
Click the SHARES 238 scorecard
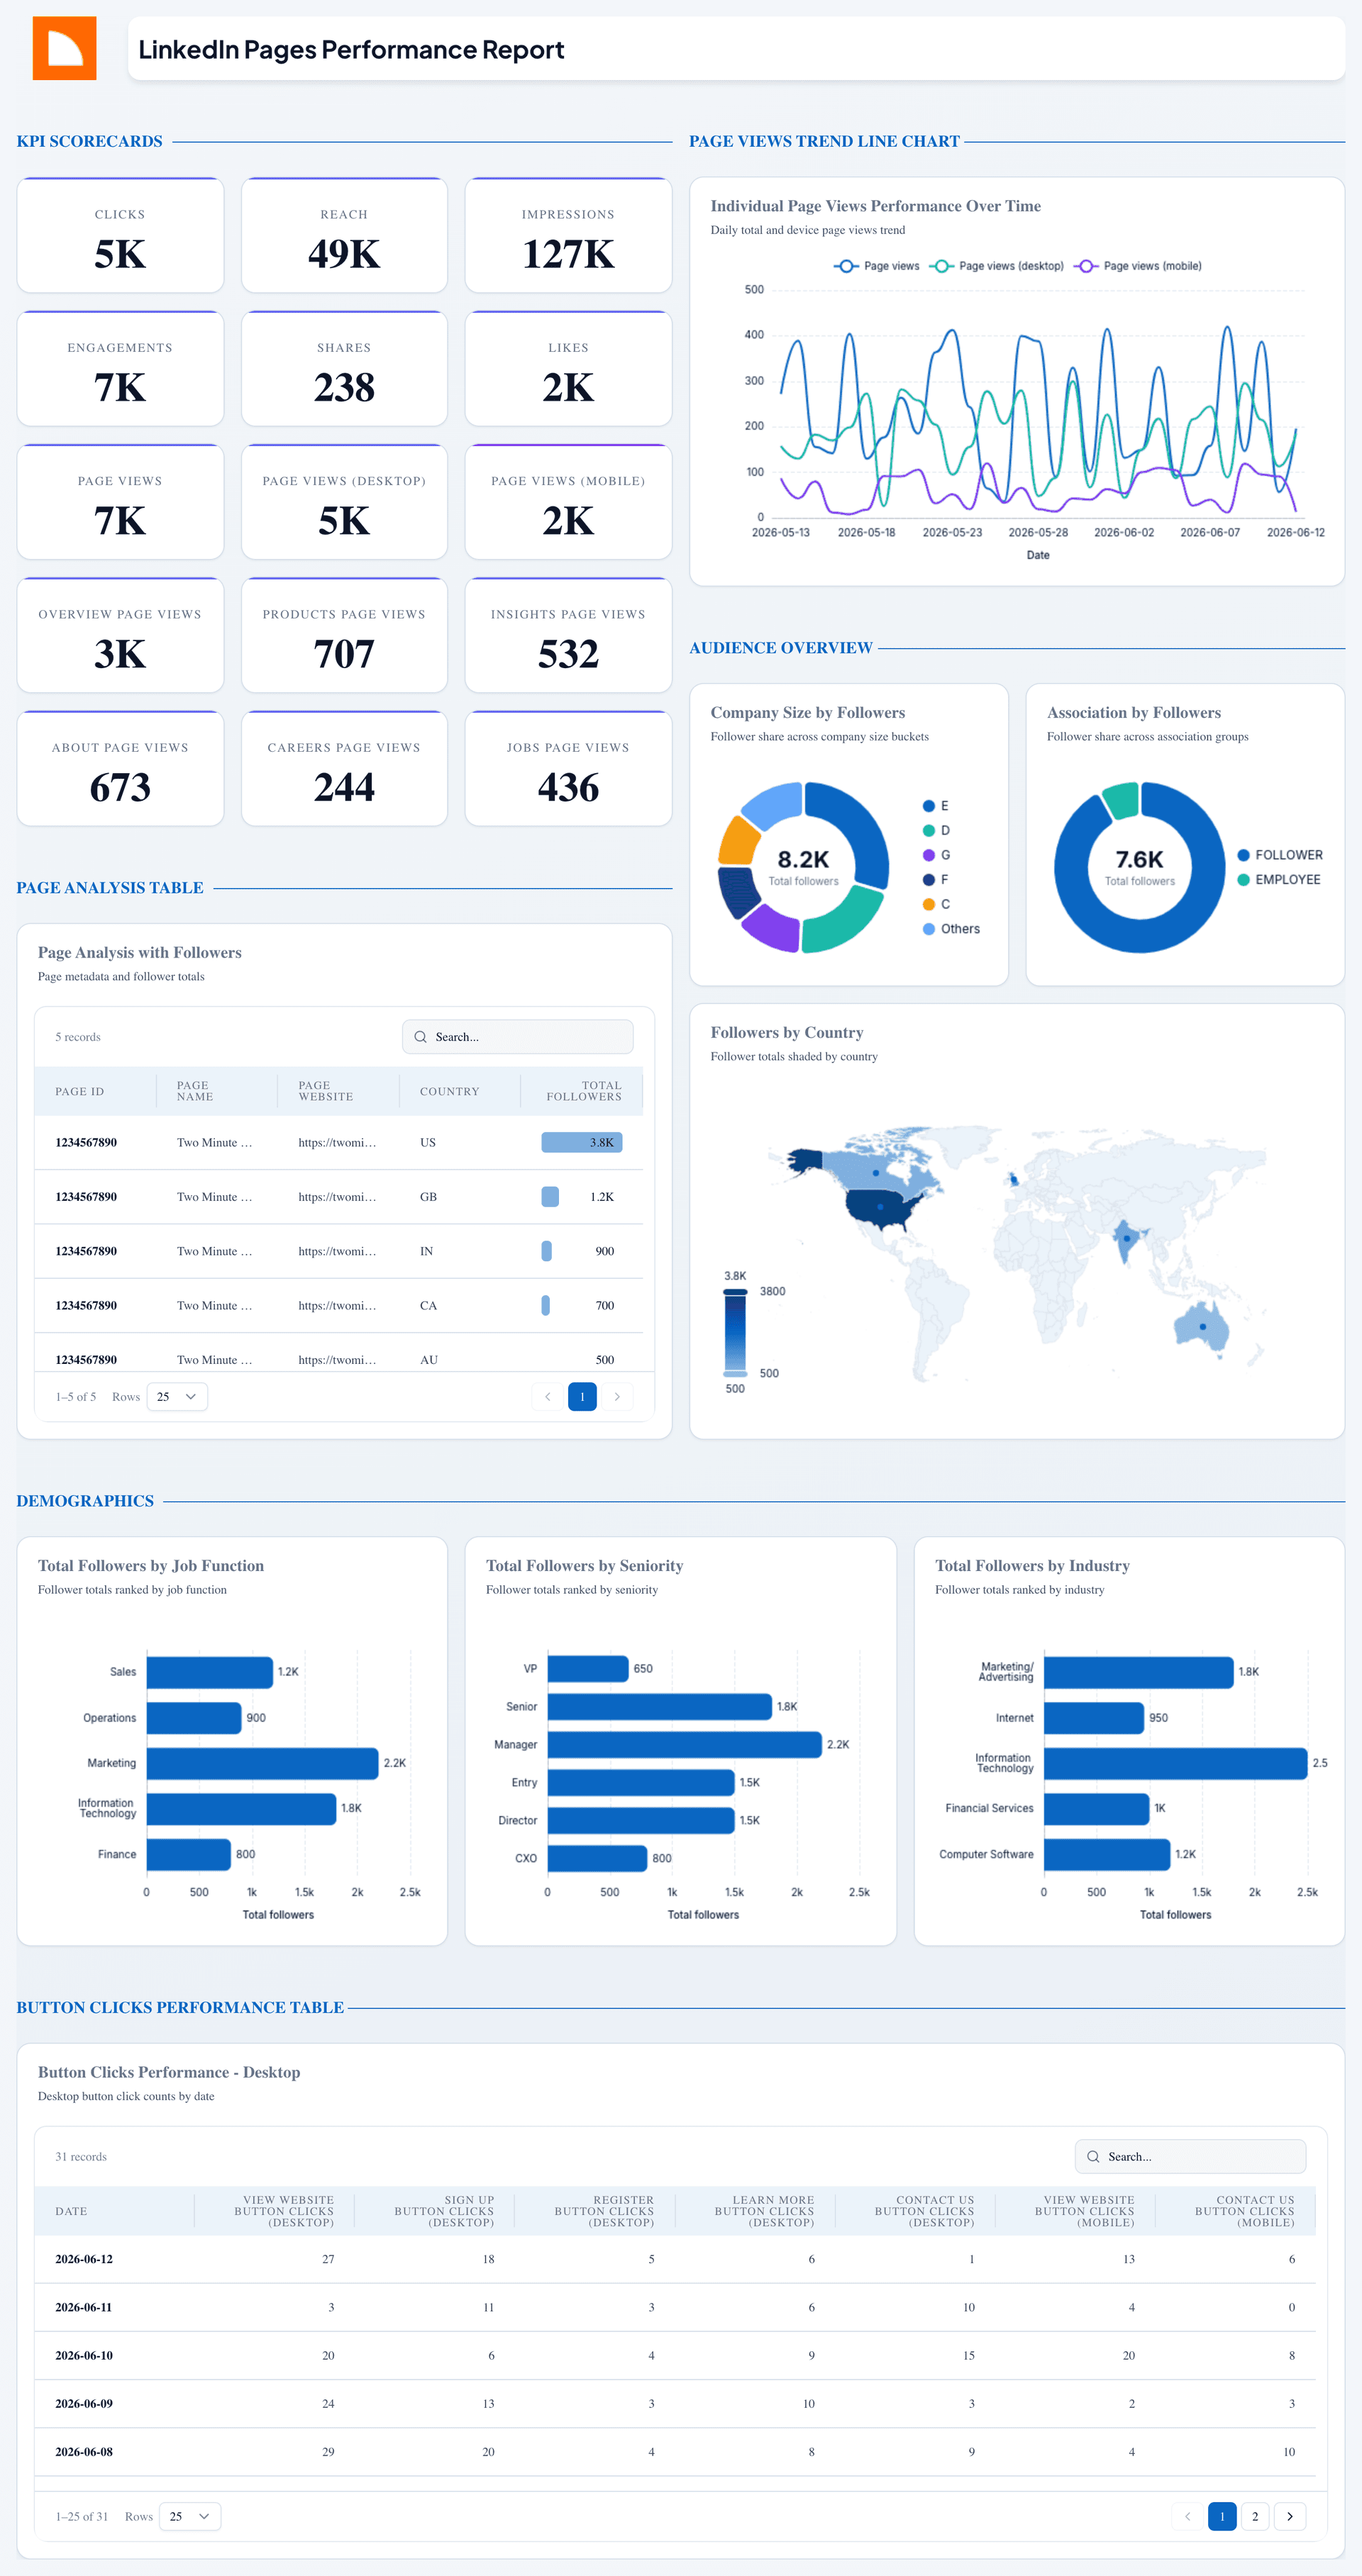[344, 369]
